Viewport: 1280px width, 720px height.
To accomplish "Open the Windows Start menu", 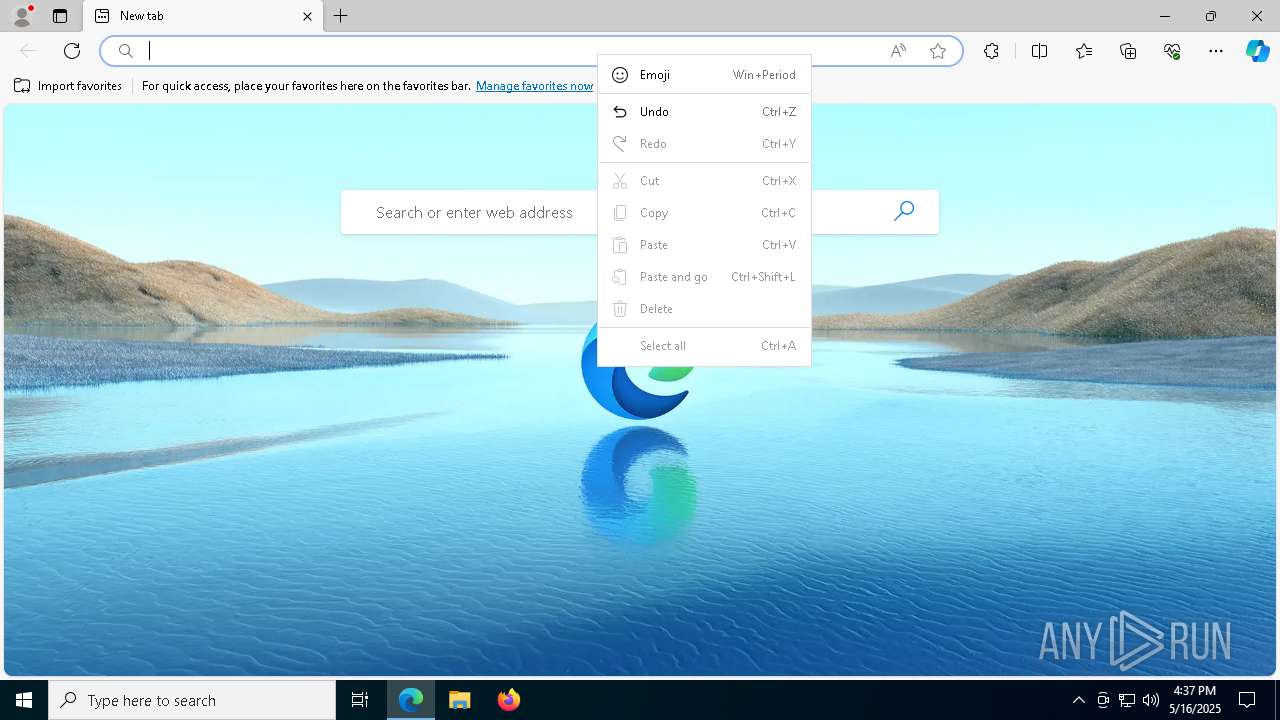I will coord(24,700).
